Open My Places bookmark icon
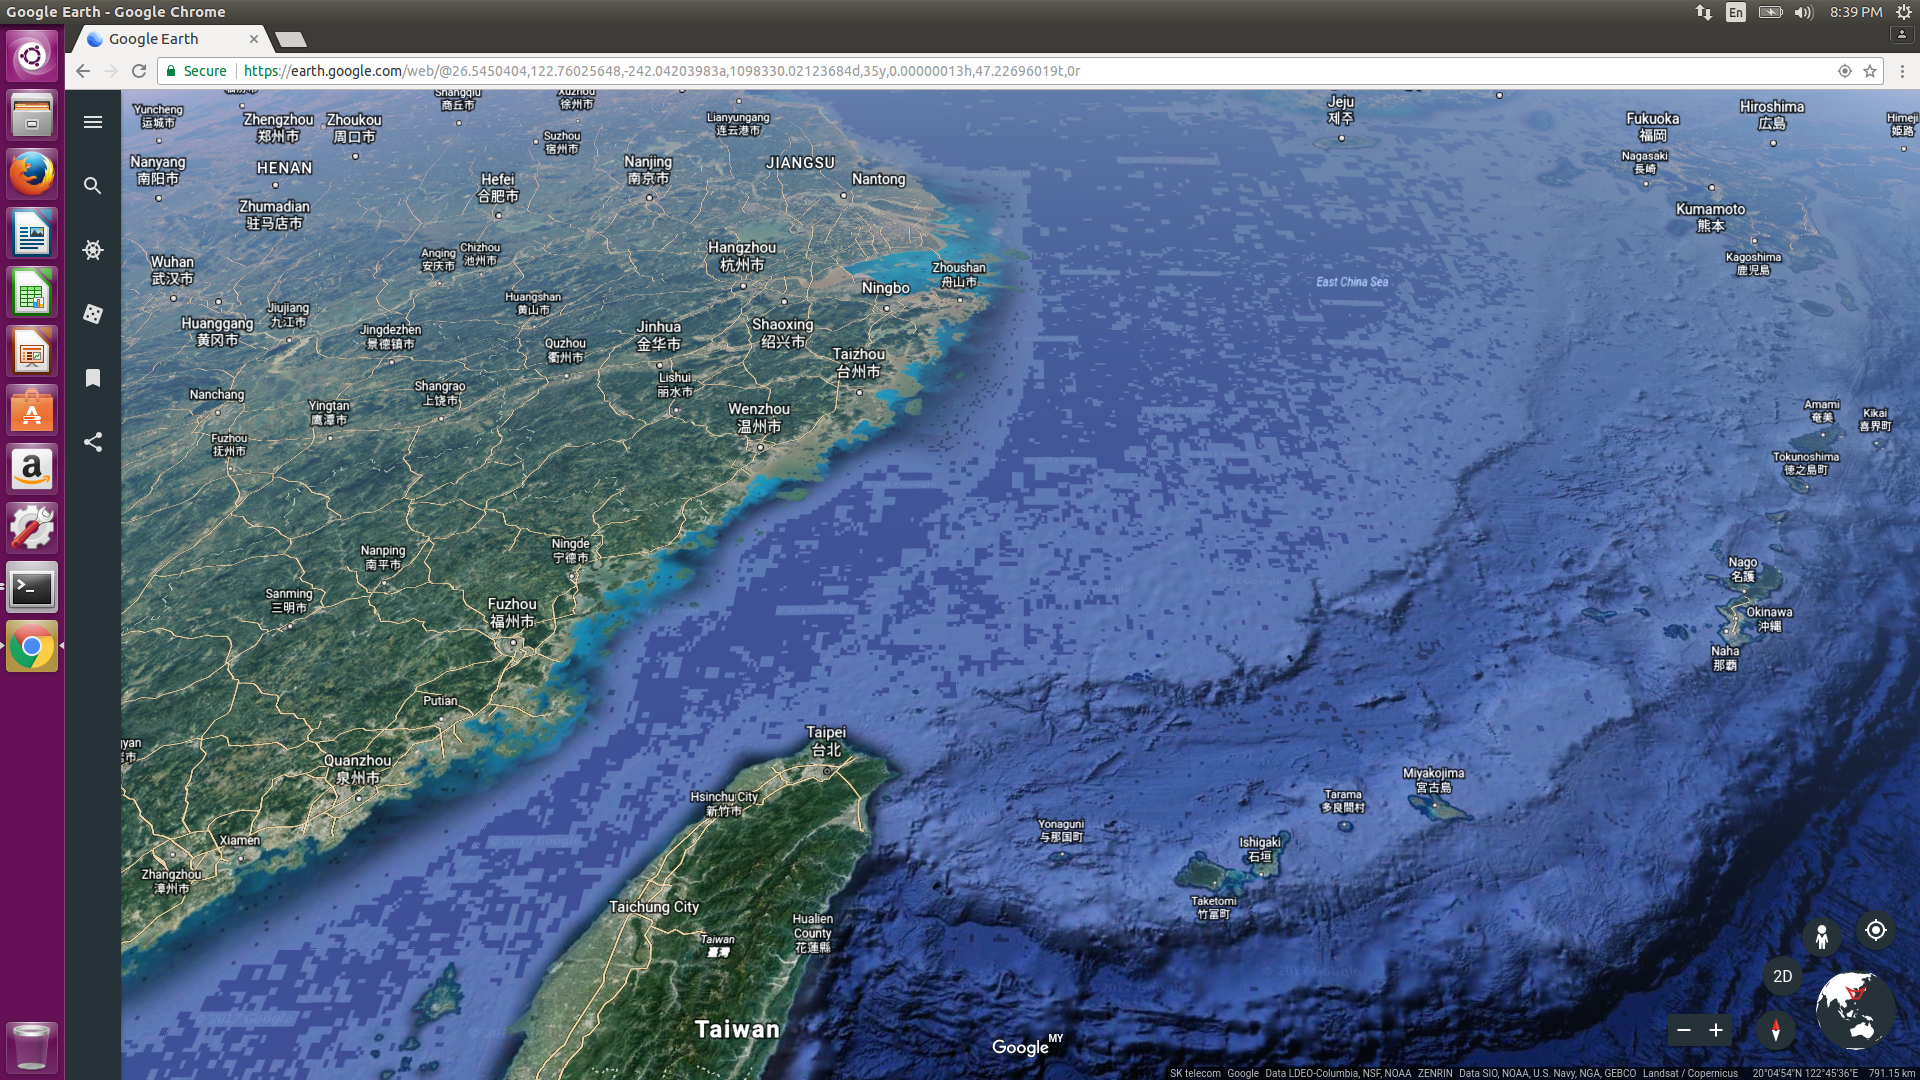 pos(93,378)
